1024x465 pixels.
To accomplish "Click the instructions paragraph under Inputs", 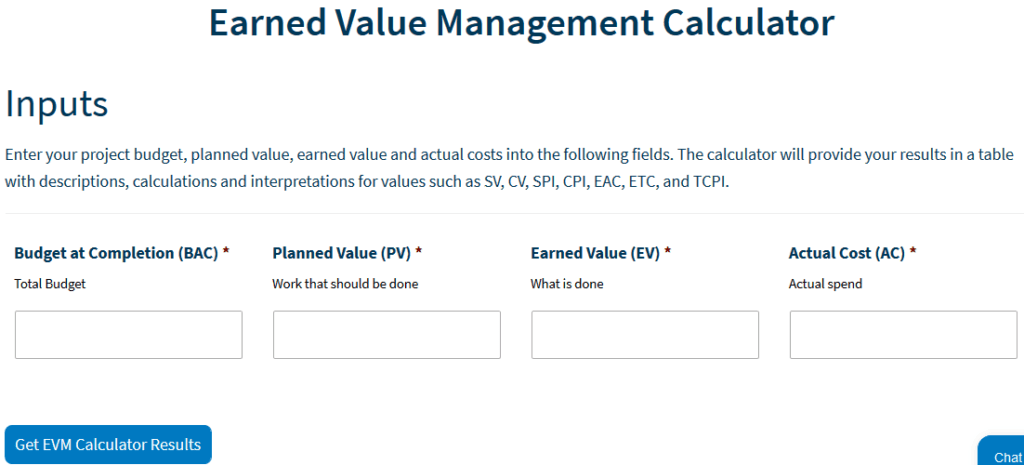I will [x=509, y=169].
